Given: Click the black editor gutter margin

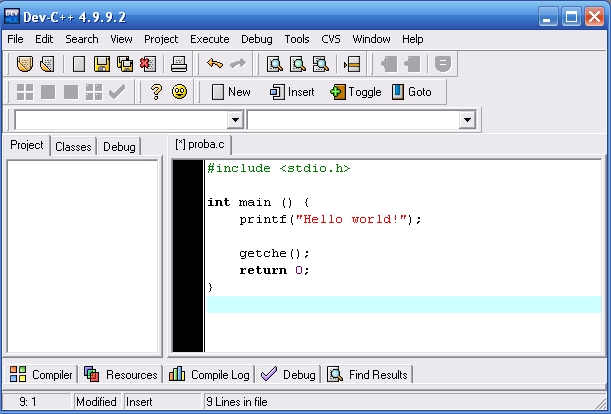Looking at the screenshot, I should [x=188, y=256].
